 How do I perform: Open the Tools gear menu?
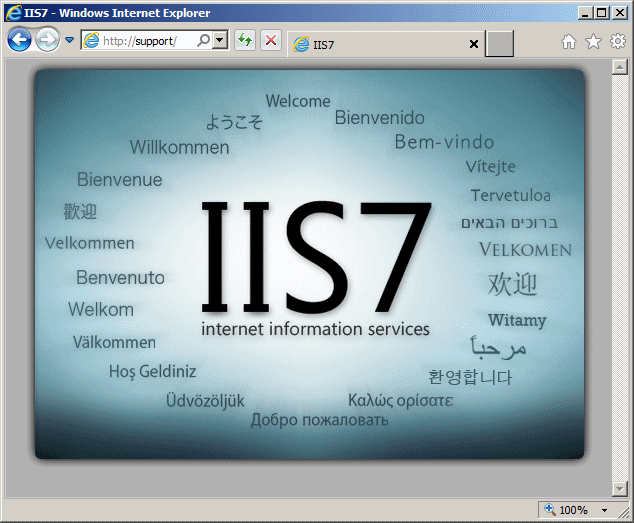coord(618,41)
